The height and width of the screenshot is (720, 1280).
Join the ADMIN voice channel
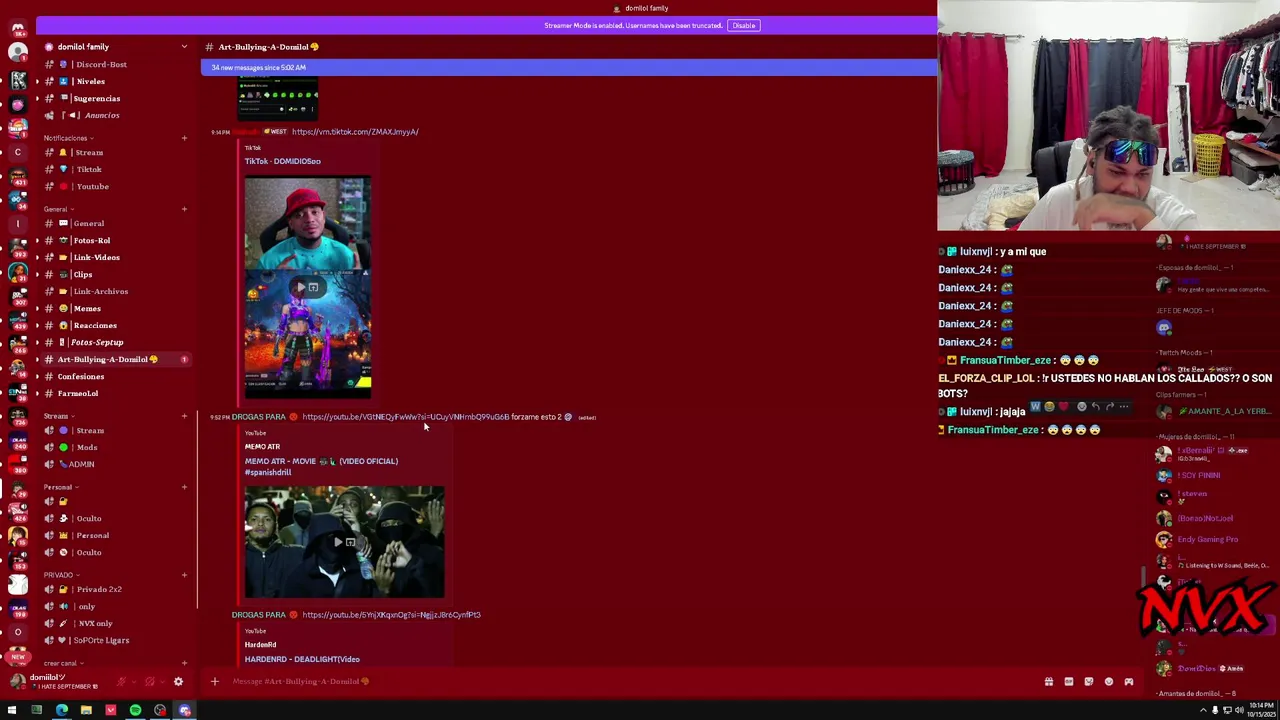click(x=115, y=464)
